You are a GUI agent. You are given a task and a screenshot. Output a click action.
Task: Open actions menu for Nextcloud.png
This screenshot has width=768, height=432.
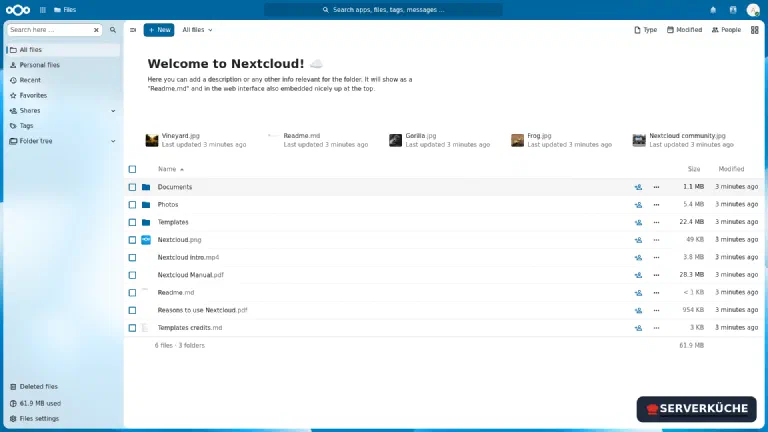656,240
